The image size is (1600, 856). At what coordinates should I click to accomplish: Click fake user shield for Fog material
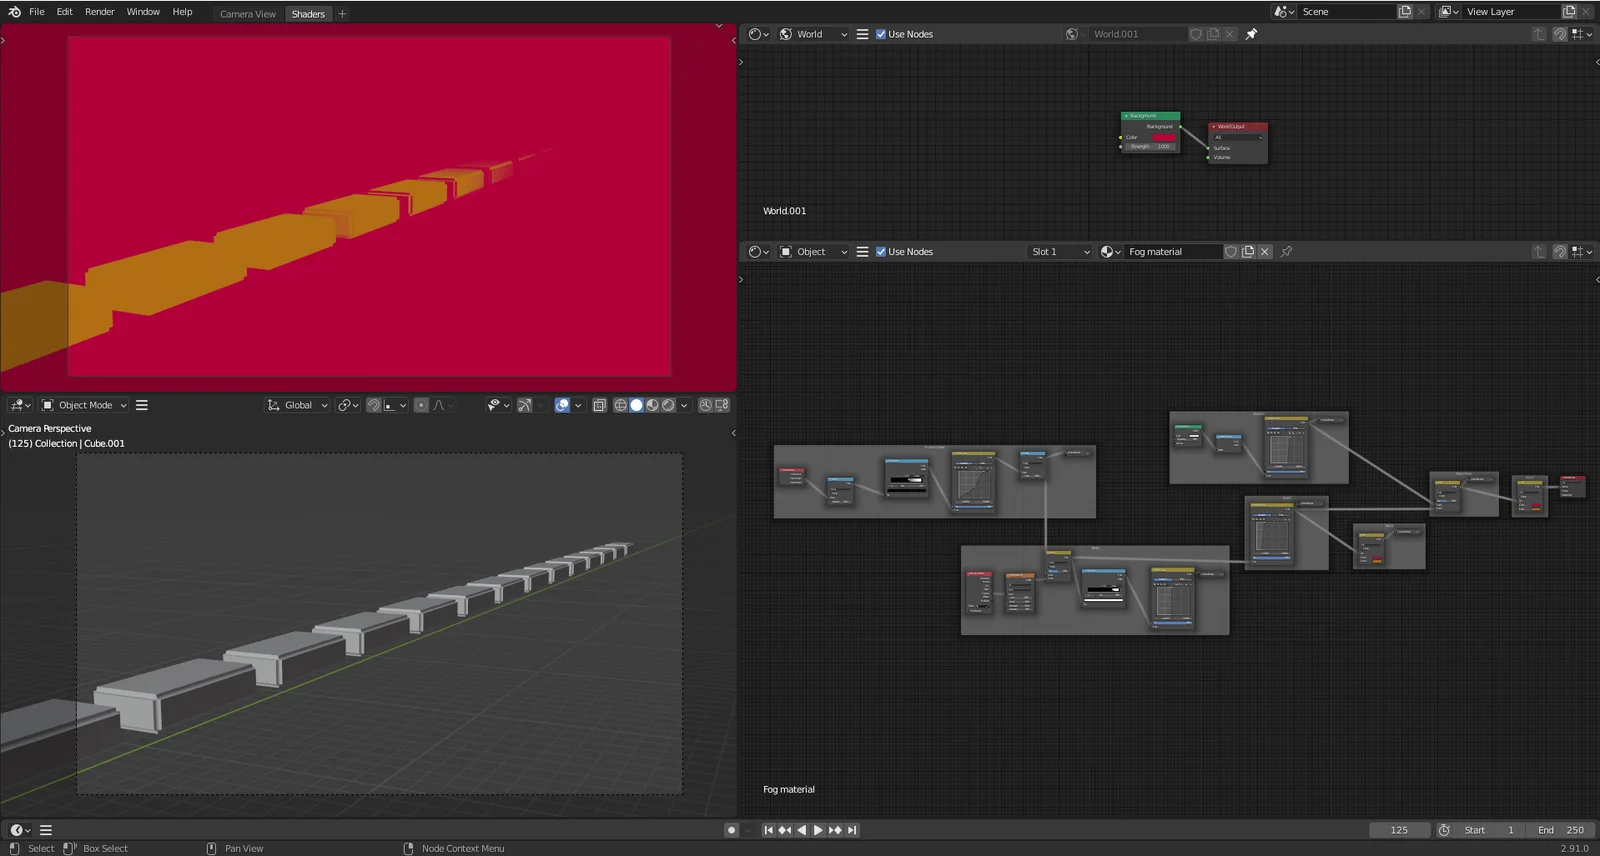tap(1231, 252)
